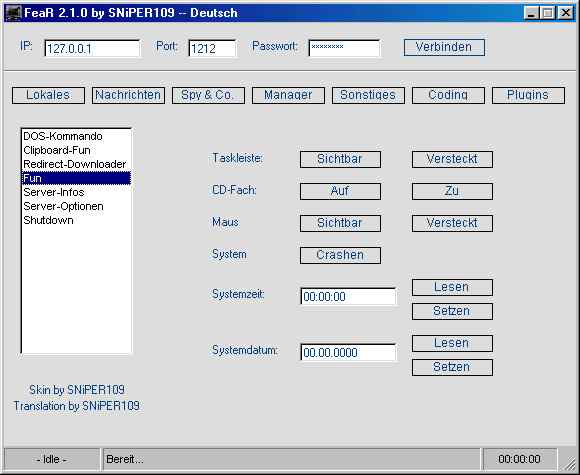Click into the IP address field
The width and height of the screenshot is (580, 475).
tap(92, 48)
